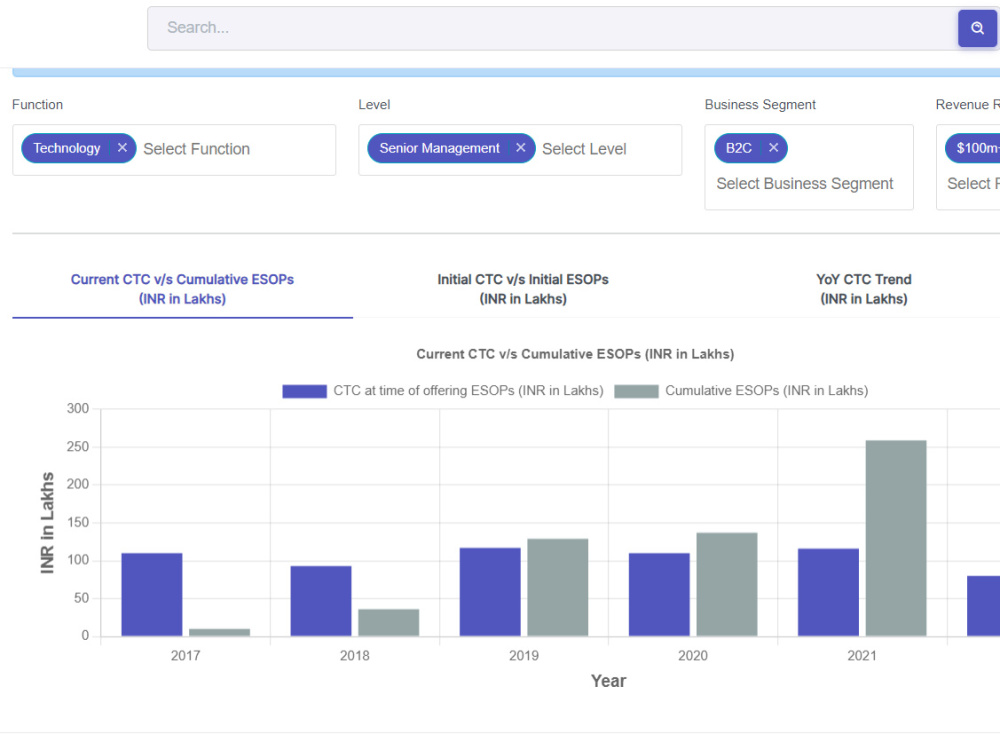Click the 2019 gray Cumulative ESOPs bar
The image size is (1000, 750).
tap(557, 587)
